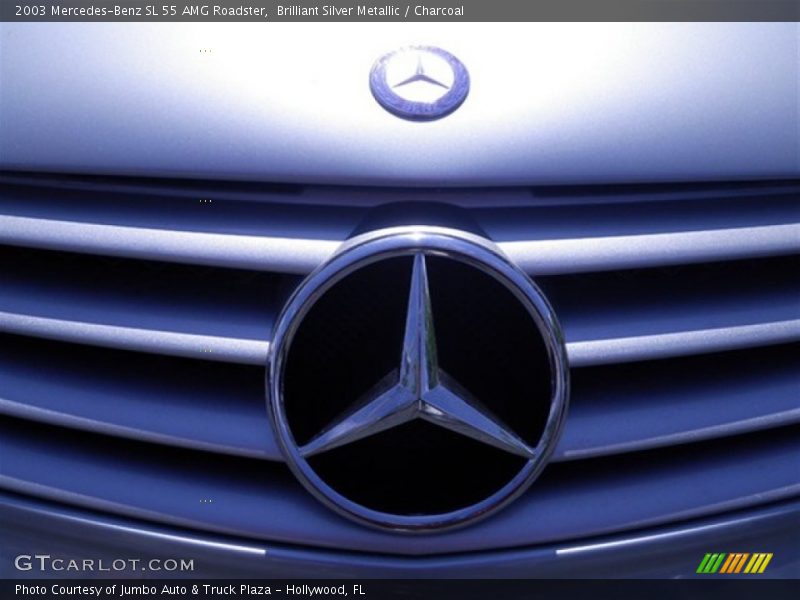Click the photo courtesy caption bar

[400, 589]
